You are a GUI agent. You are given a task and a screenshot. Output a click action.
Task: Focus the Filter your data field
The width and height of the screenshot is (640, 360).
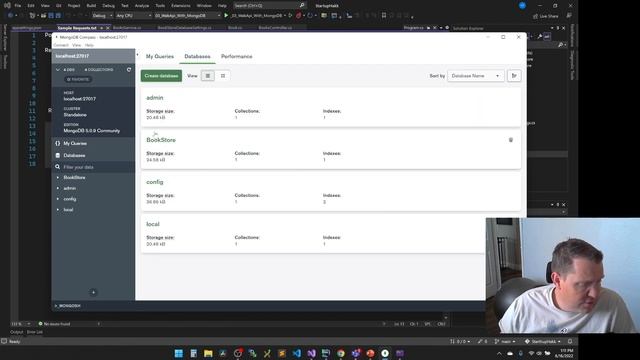[93, 167]
